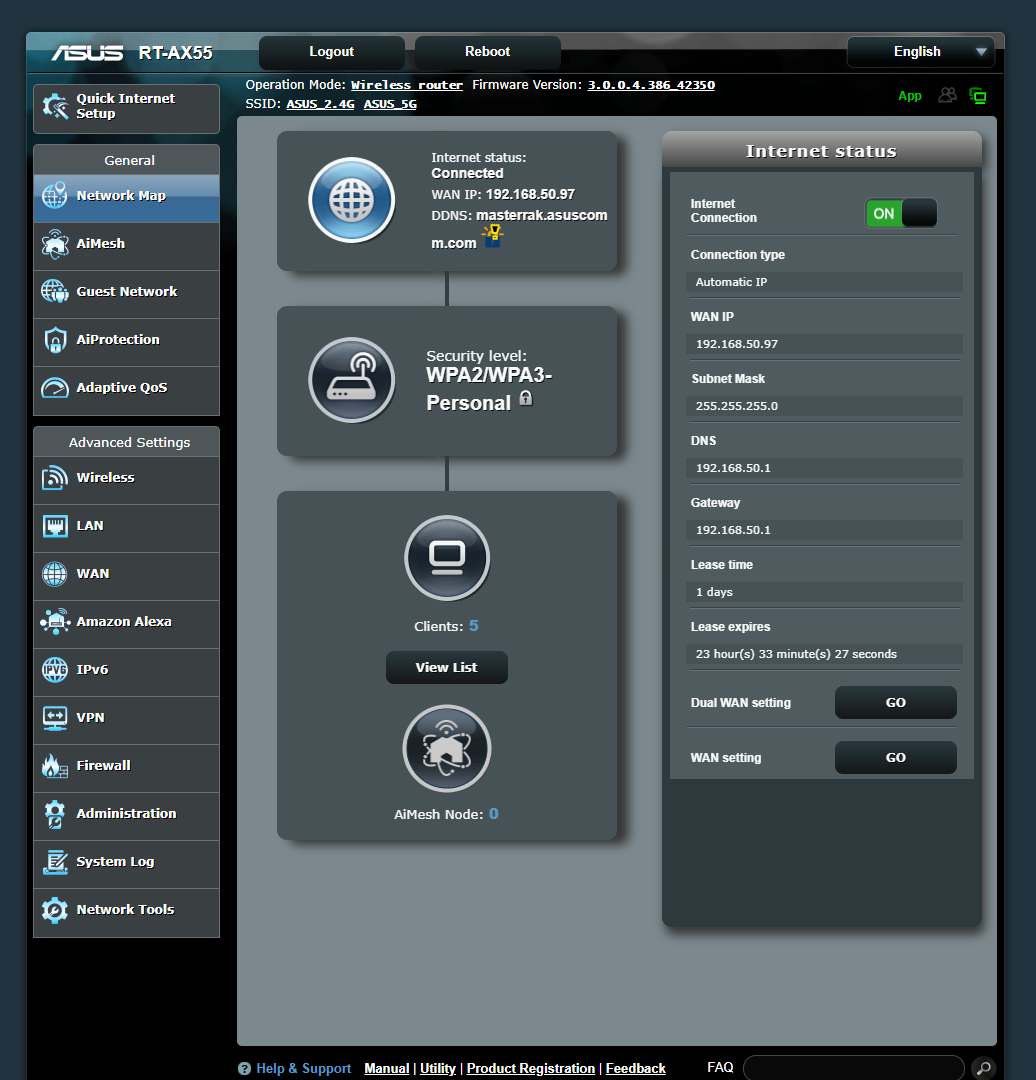Click the FAQ search input field
Viewport: 1036px width, 1080px height.
853,1068
